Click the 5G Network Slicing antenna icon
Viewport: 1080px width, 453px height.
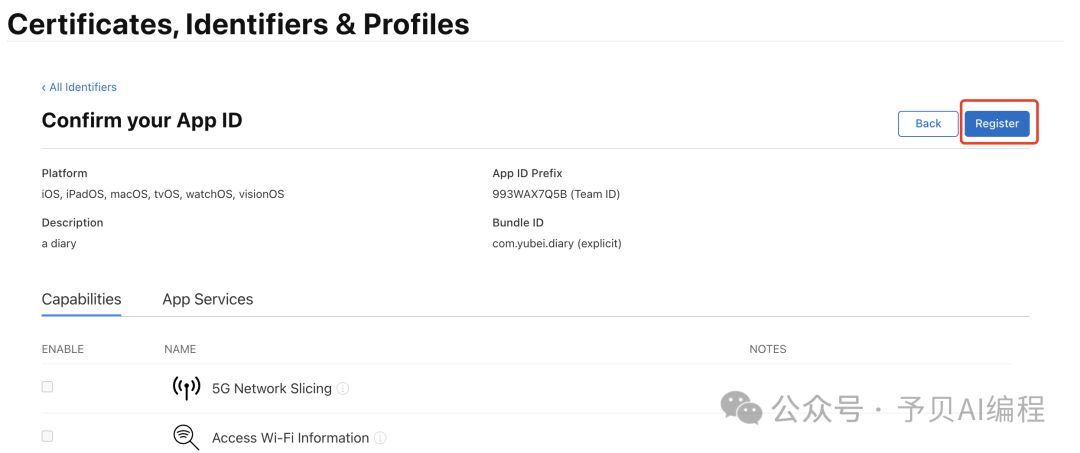186,388
